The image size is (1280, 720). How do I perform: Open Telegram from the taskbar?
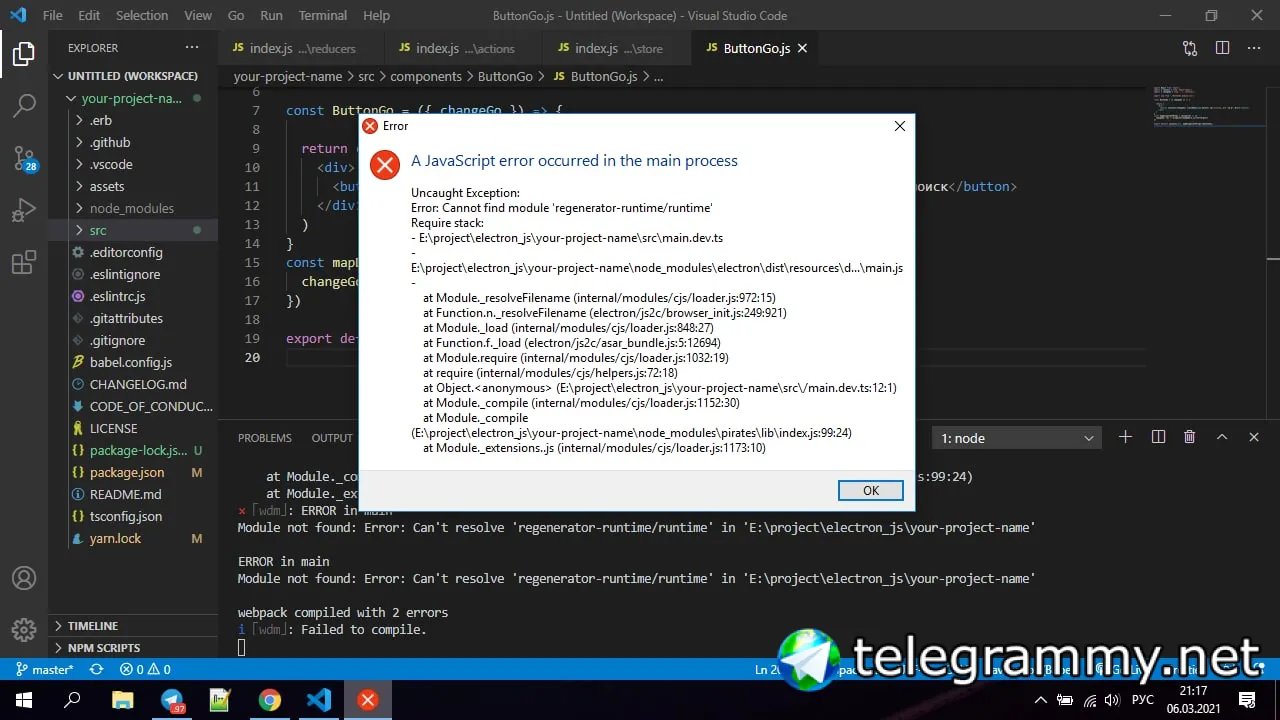coord(172,700)
